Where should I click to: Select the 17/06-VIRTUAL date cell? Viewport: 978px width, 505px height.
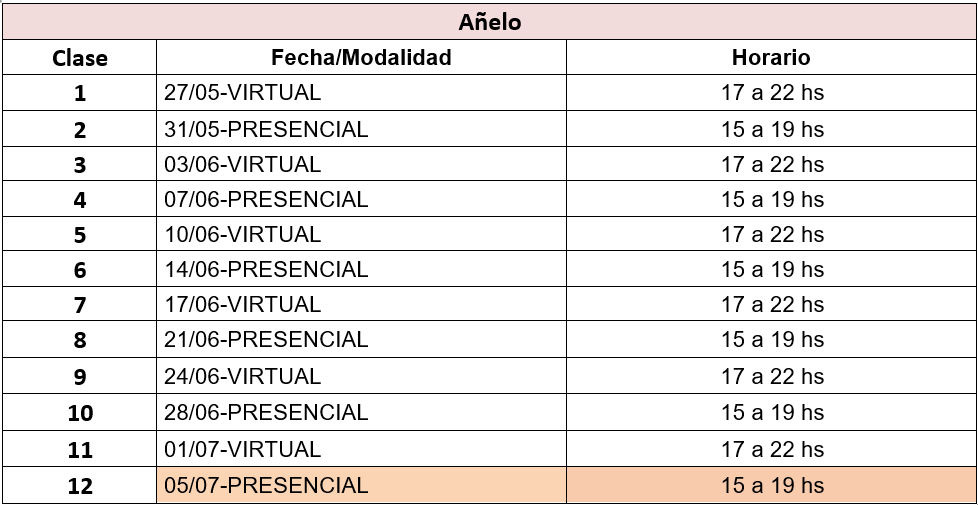click(x=361, y=304)
